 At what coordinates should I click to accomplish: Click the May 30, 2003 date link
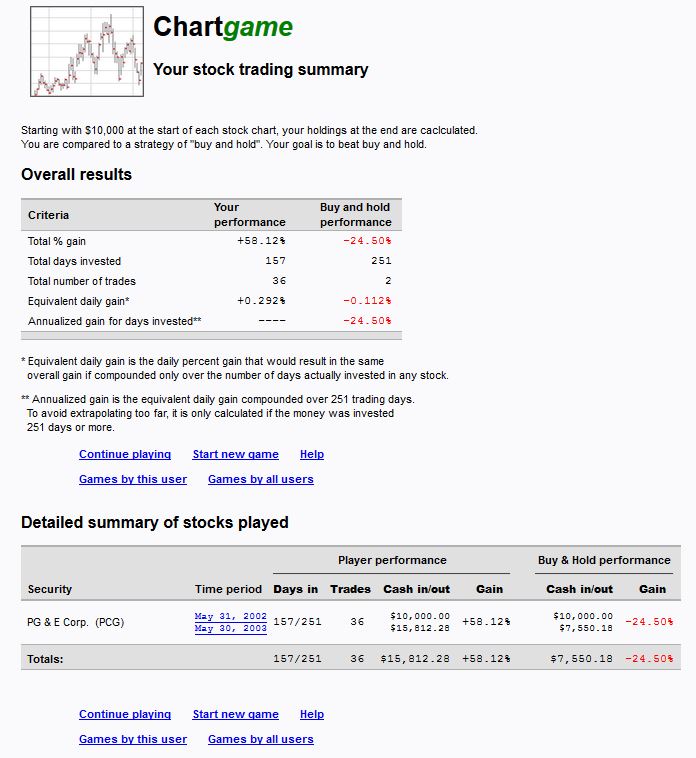[x=231, y=628]
